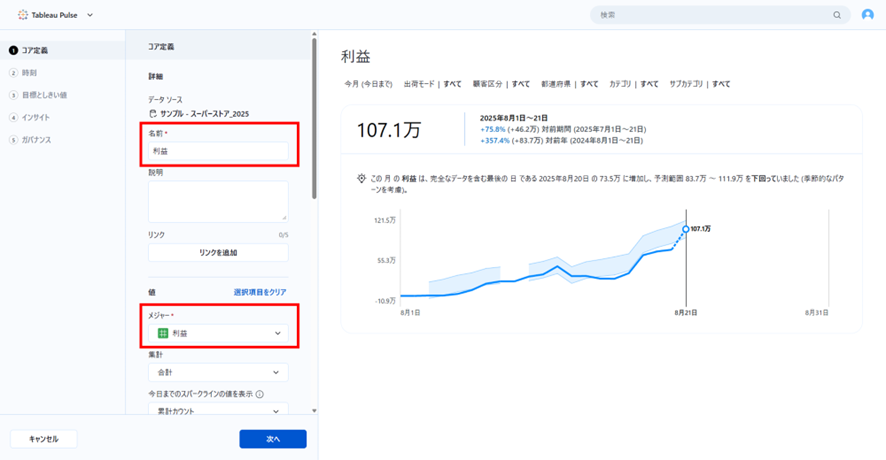Click the info icon beside スパークライン label
The height and width of the screenshot is (460, 886).
click(259, 394)
